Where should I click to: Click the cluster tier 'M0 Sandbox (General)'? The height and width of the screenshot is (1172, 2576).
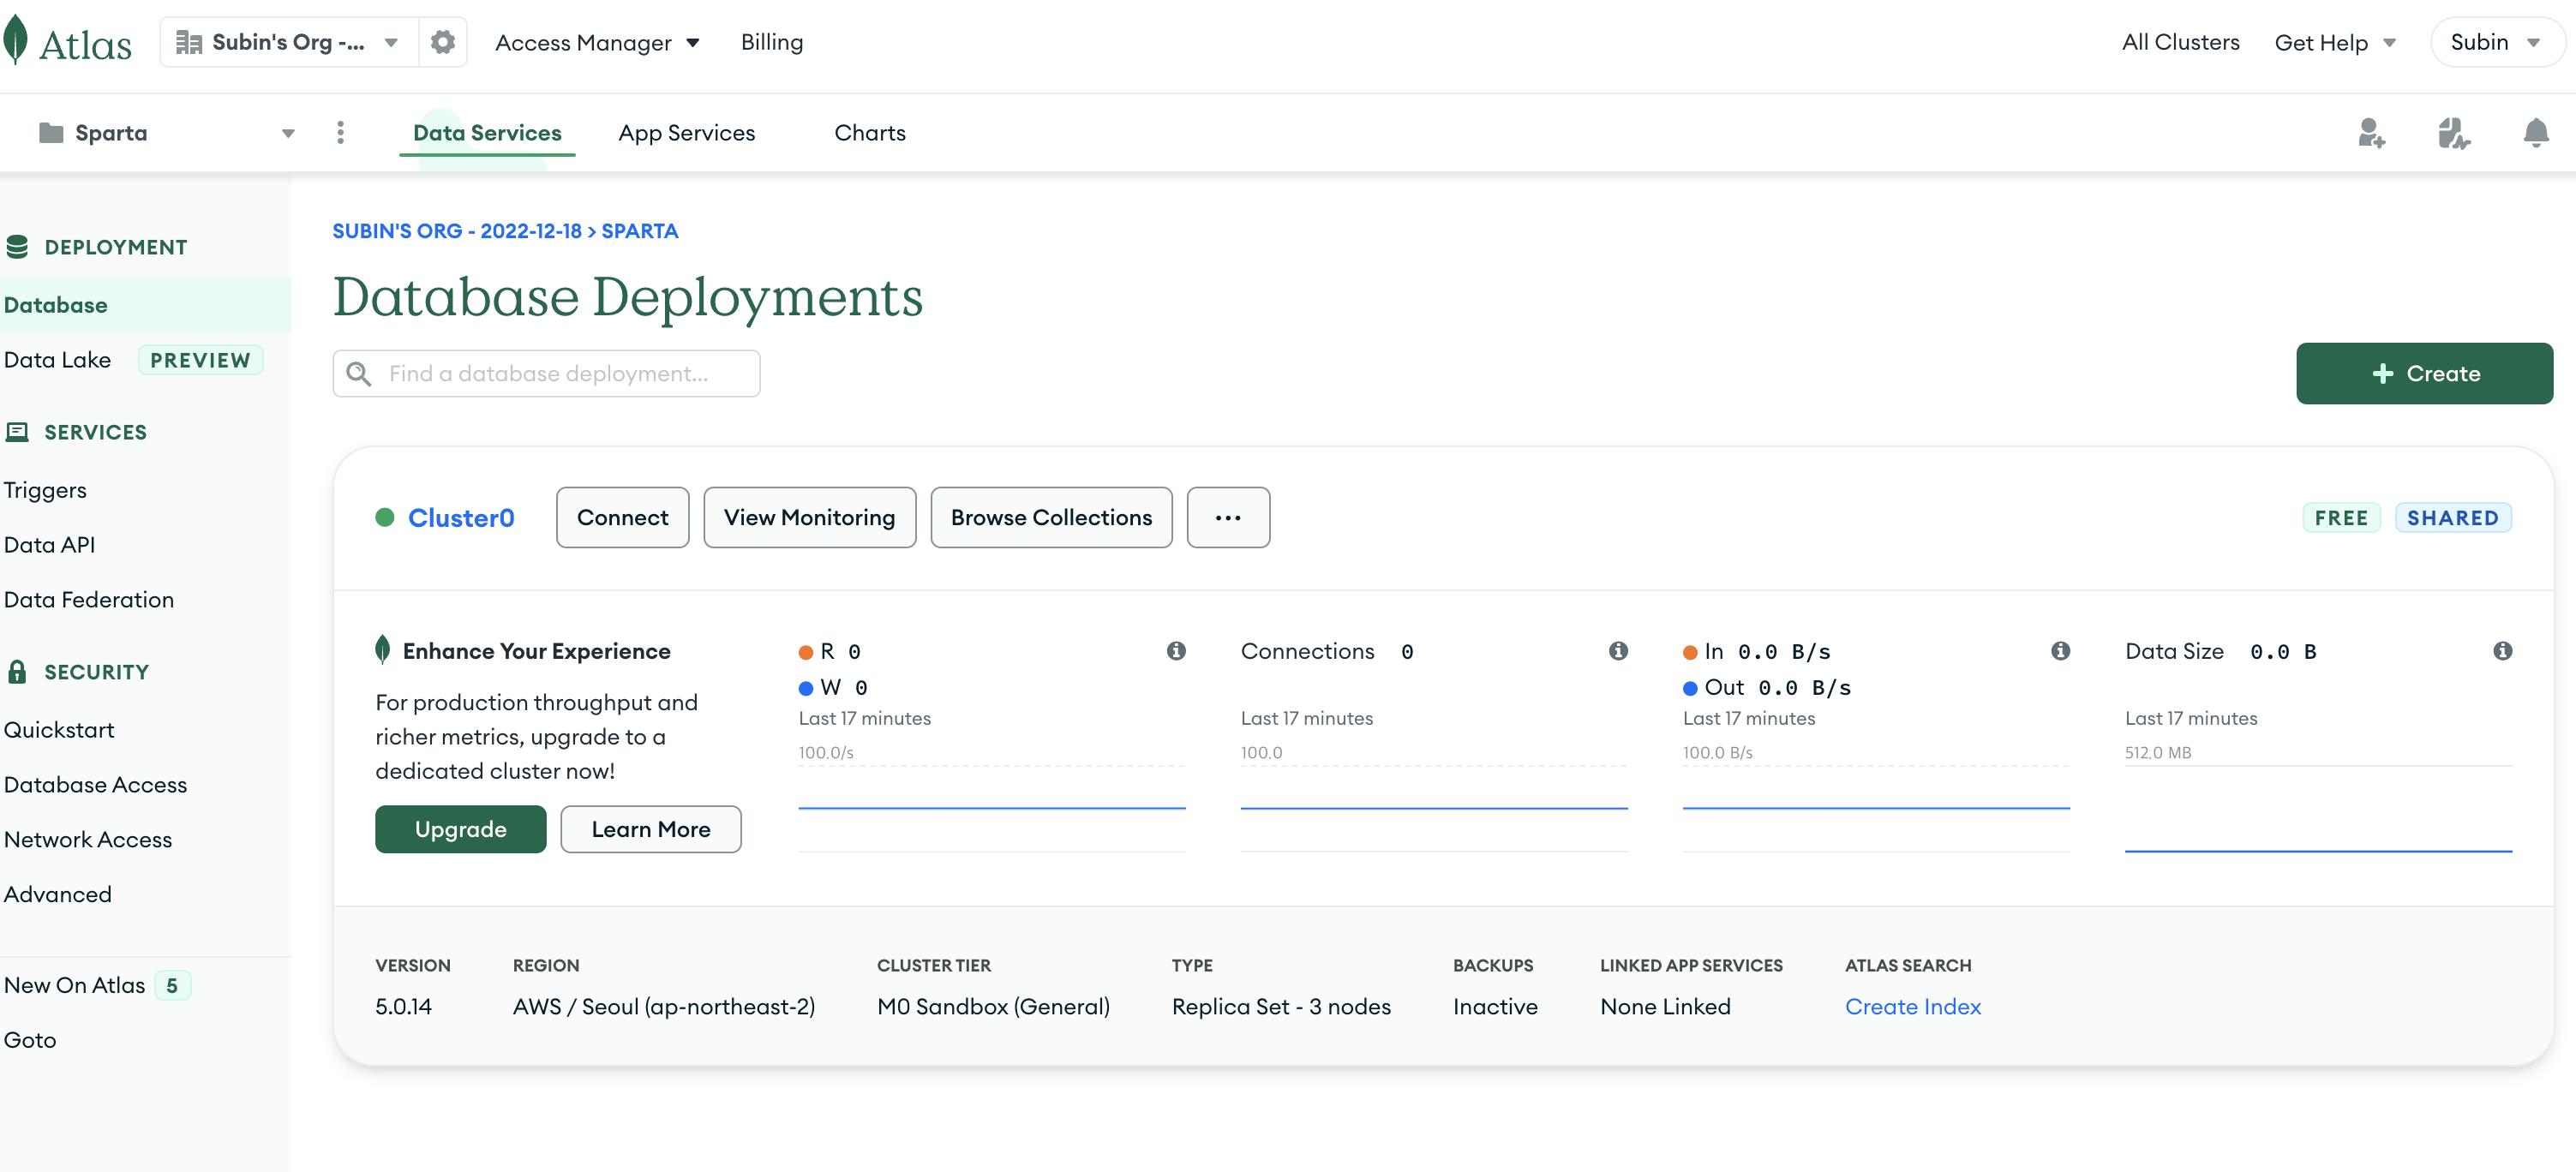[x=993, y=1007]
